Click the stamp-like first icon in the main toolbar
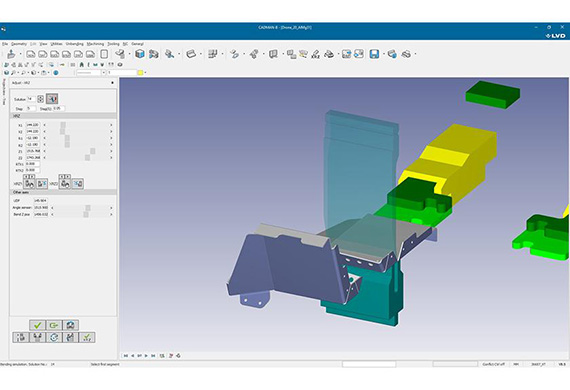The height and width of the screenshot is (390, 570). 11,54
